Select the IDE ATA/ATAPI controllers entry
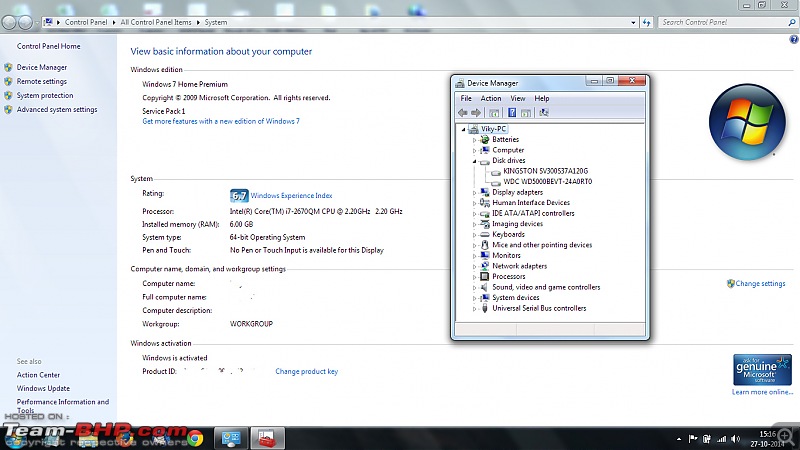 pos(533,213)
